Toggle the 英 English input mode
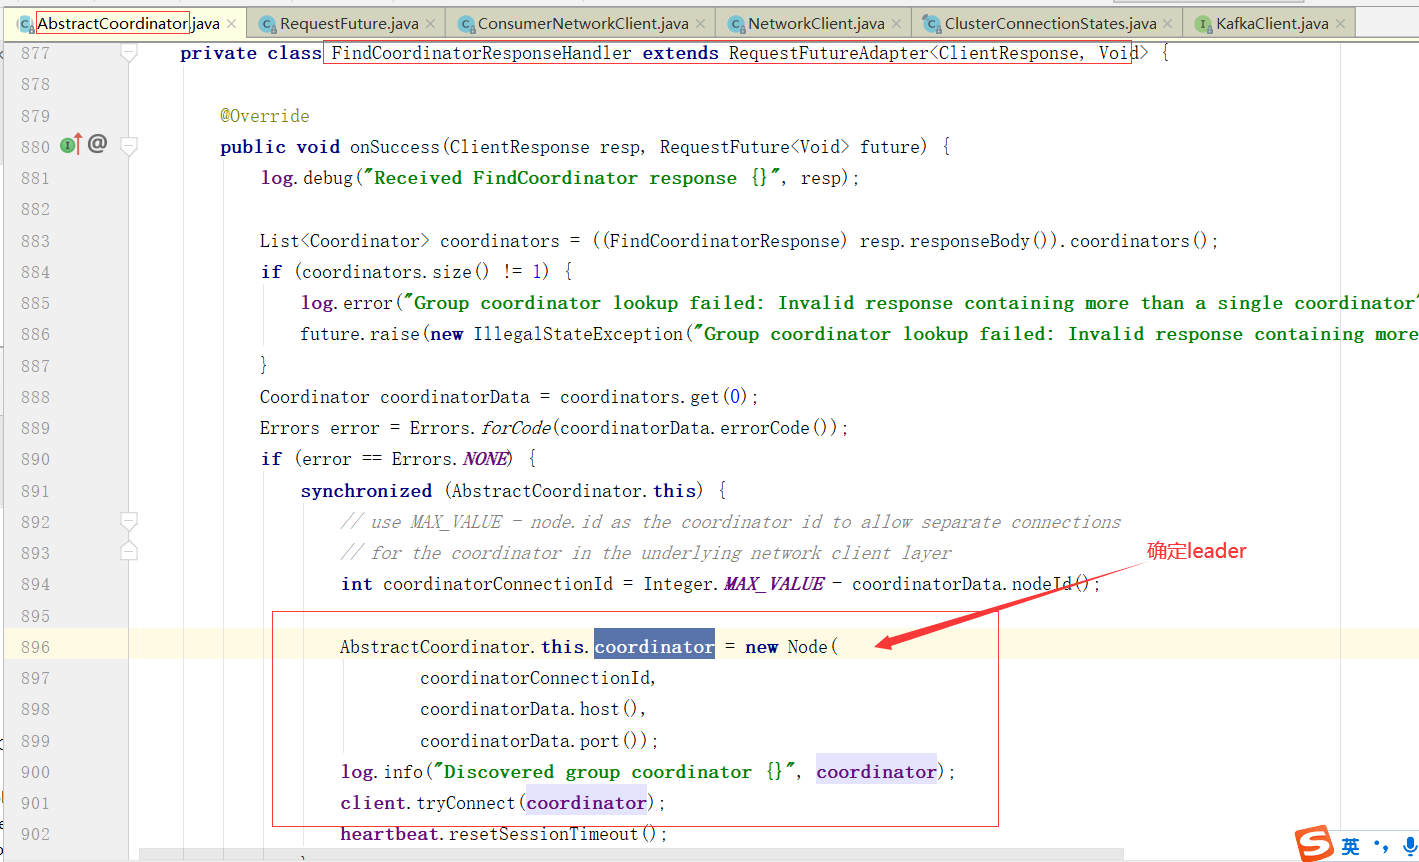Image resolution: width=1419 pixels, height=862 pixels. (1351, 846)
